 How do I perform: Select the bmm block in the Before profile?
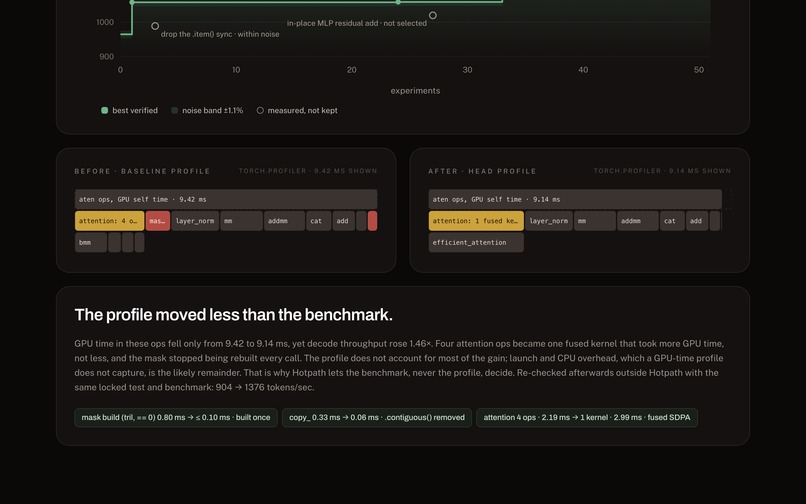point(91,243)
